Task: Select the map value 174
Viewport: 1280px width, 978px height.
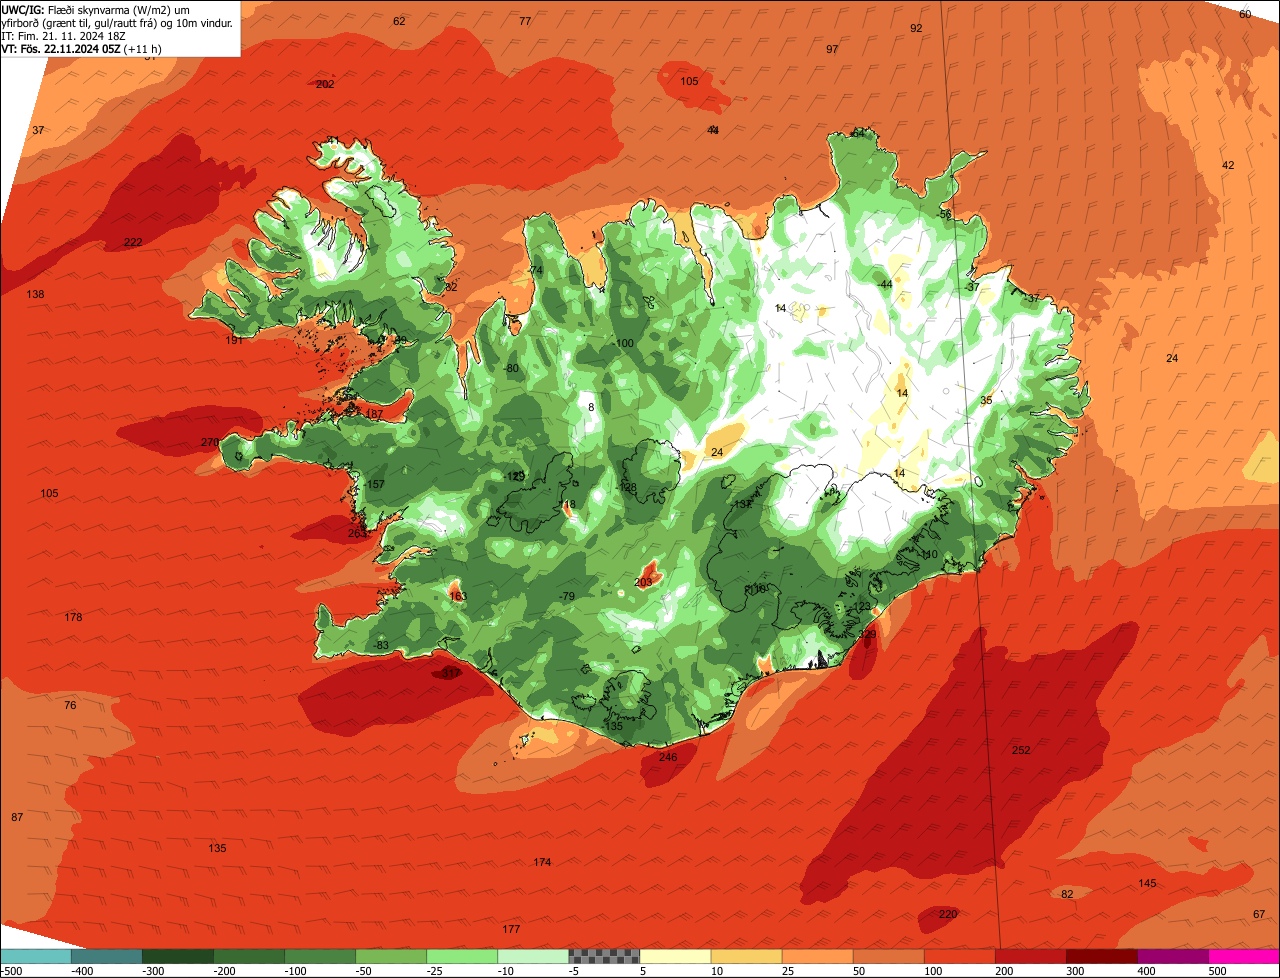Action: 542,862
